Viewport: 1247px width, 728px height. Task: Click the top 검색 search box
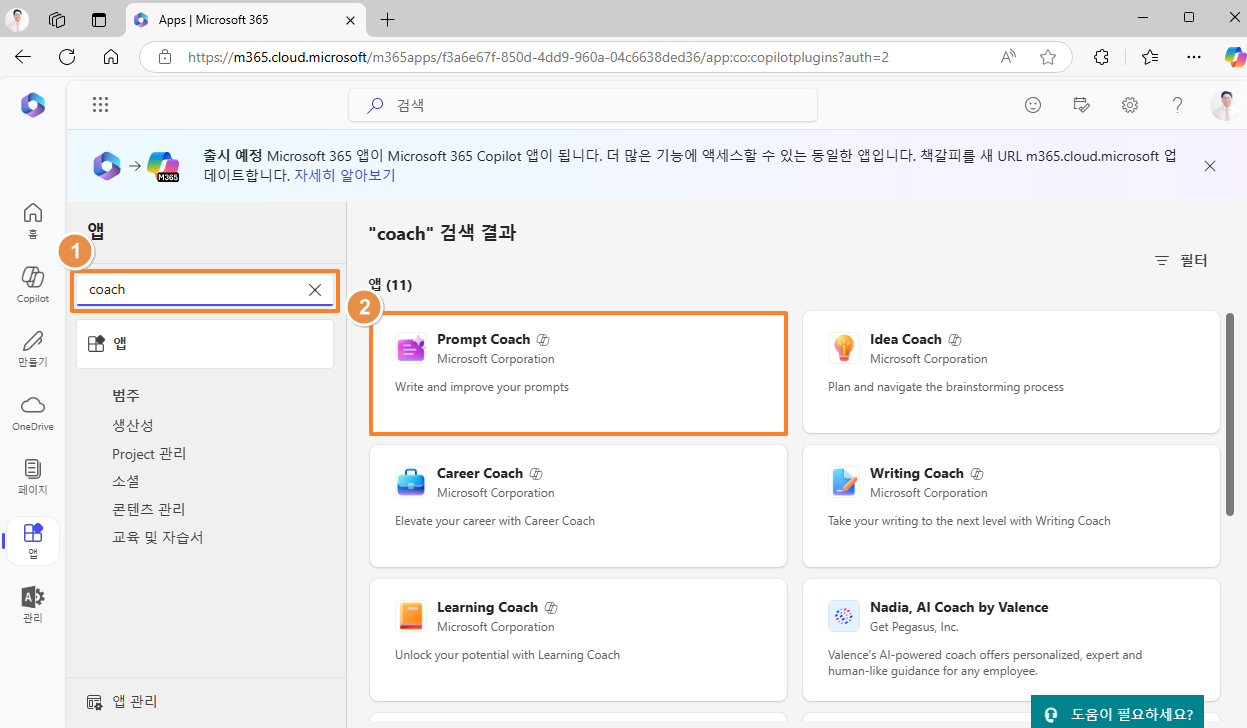(583, 105)
